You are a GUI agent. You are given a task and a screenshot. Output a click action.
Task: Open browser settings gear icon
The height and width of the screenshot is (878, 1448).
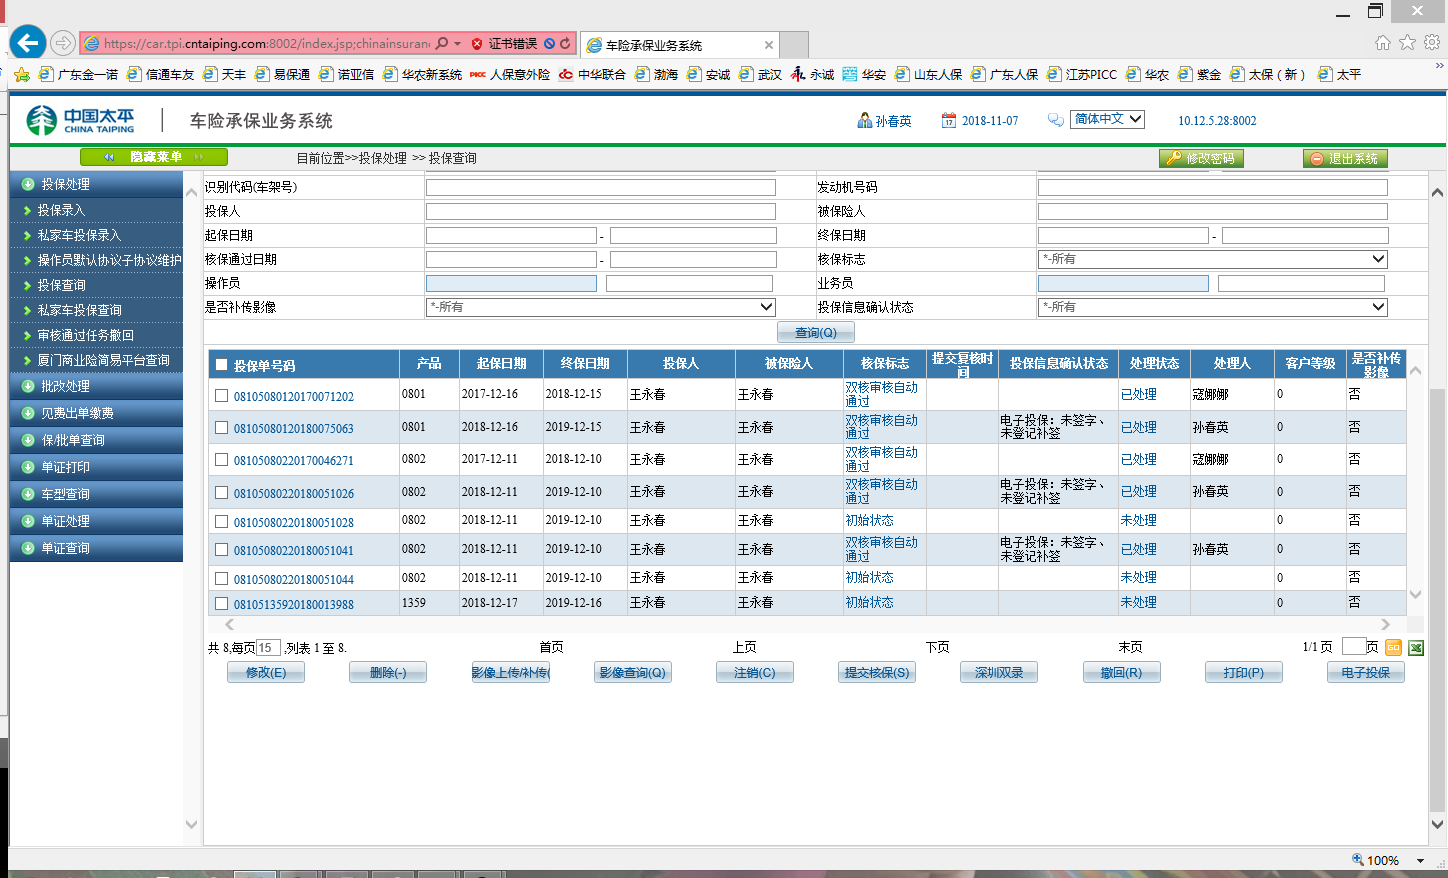point(1432,42)
